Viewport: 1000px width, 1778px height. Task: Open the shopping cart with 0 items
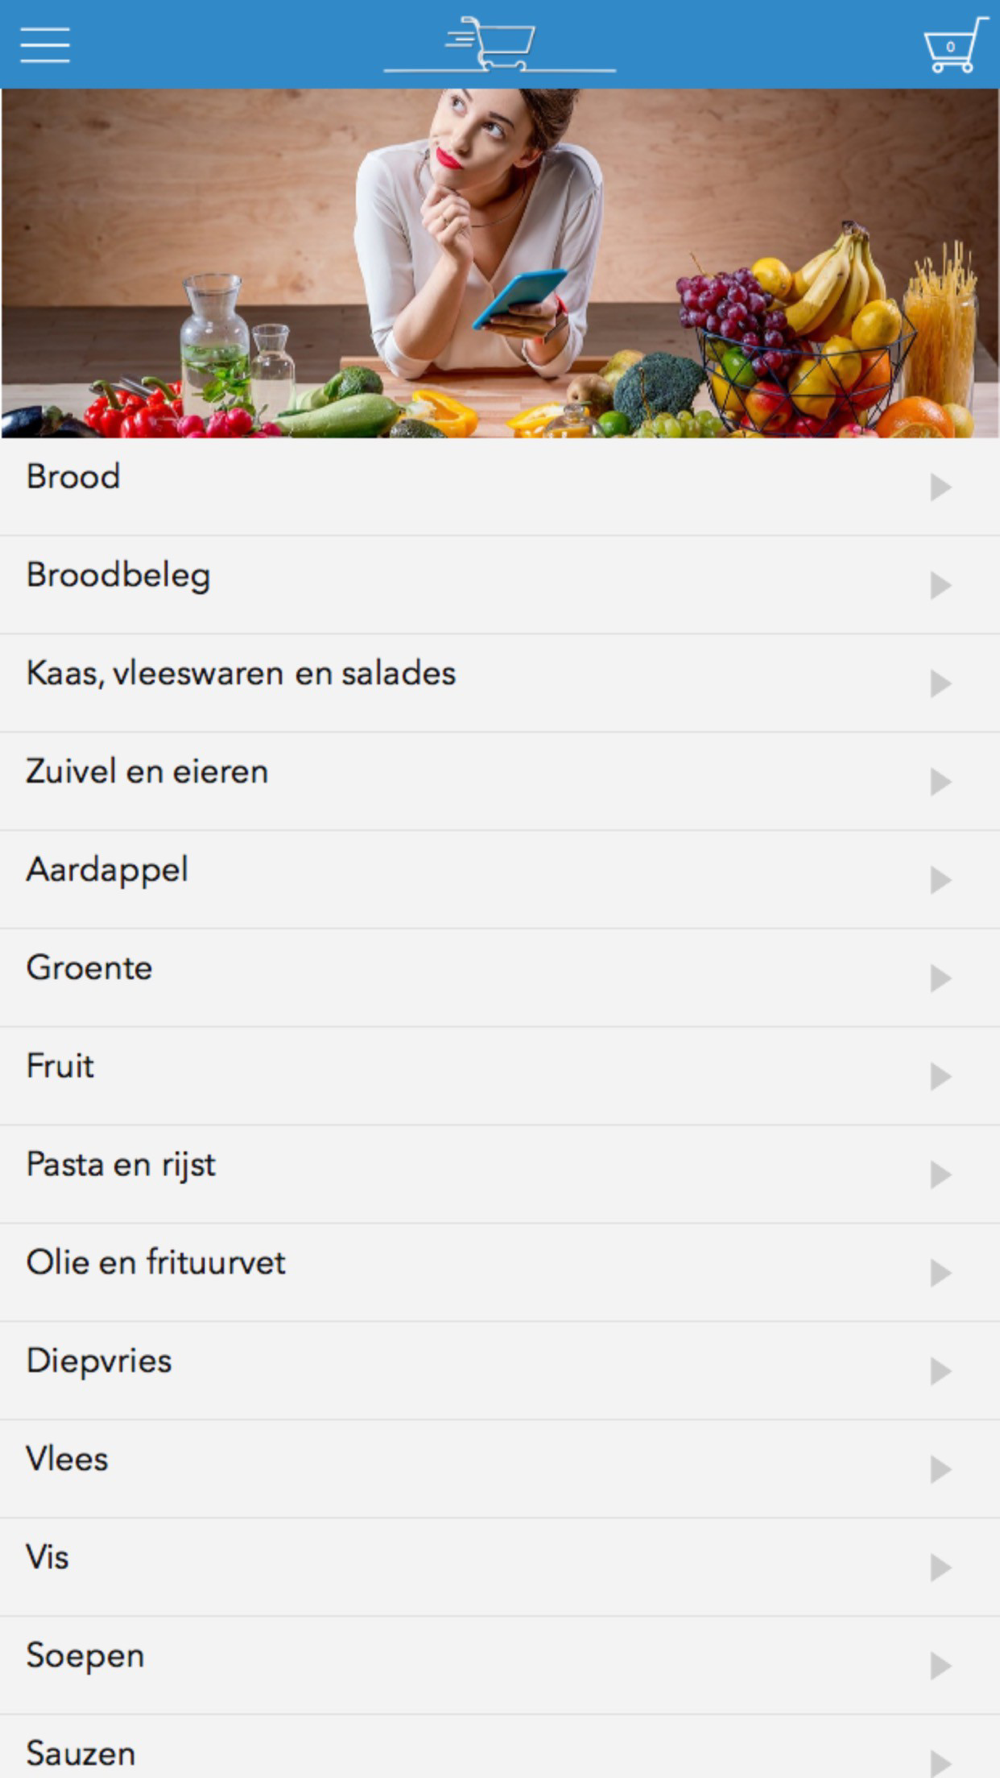click(955, 45)
